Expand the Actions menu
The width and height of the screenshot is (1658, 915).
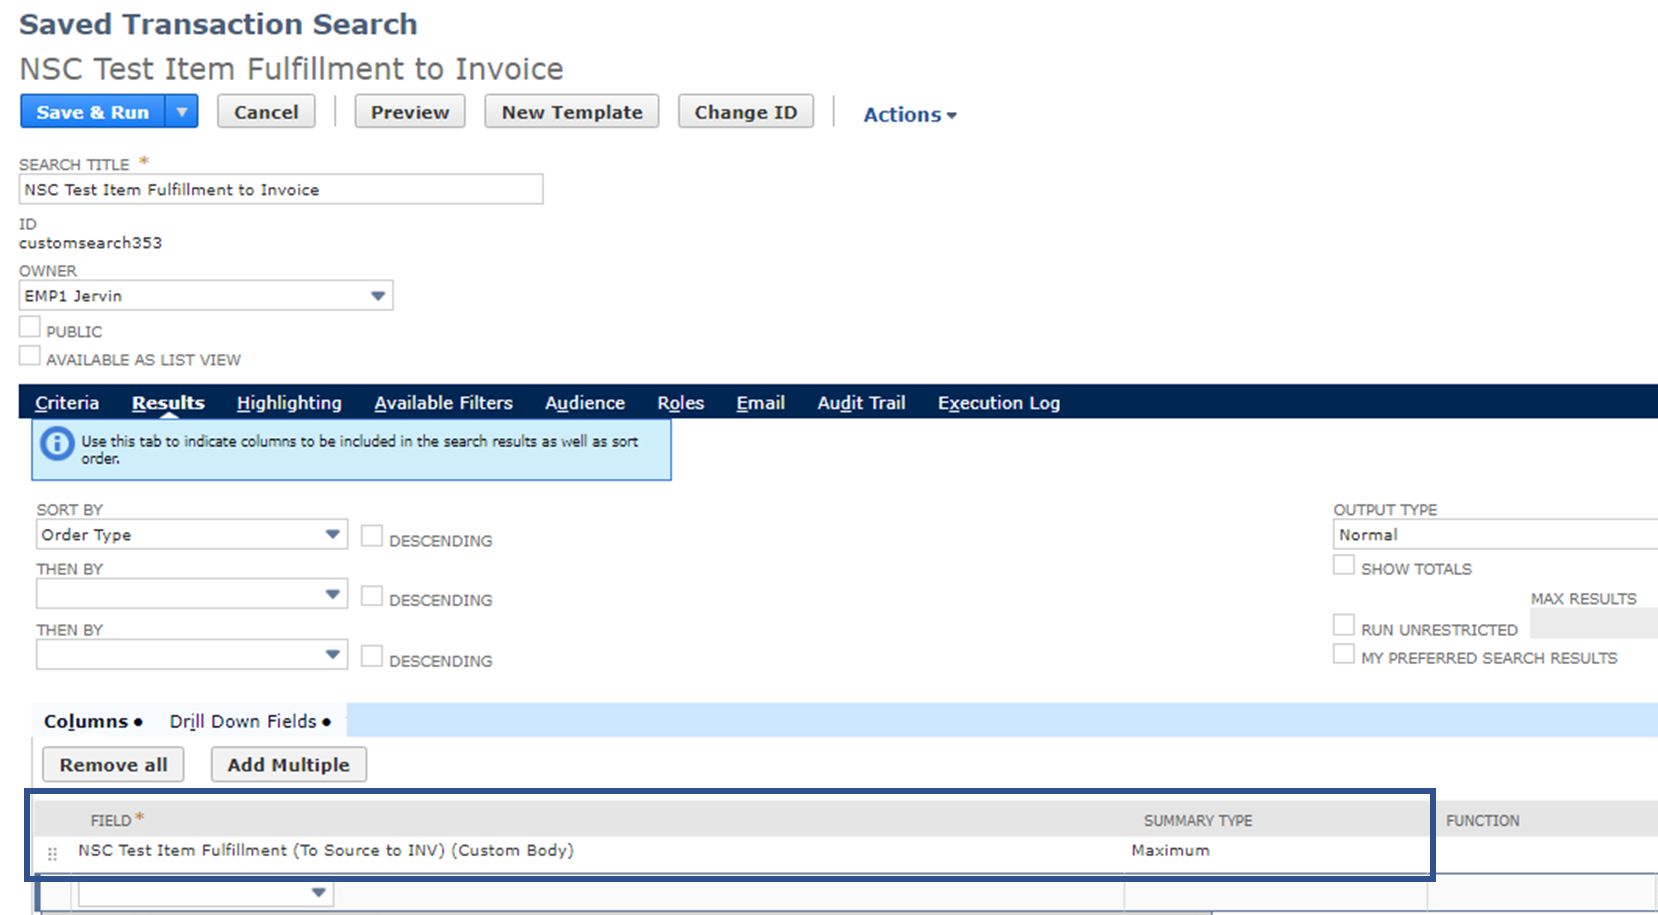point(910,115)
